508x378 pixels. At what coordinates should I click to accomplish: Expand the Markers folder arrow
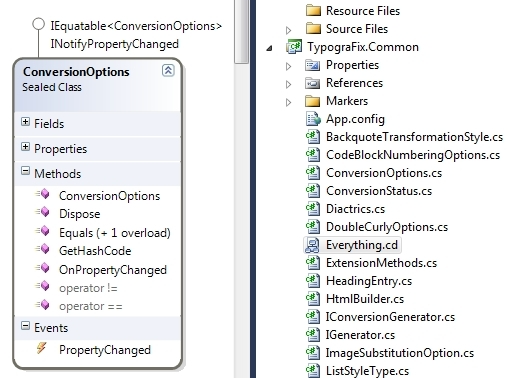click(289, 102)
